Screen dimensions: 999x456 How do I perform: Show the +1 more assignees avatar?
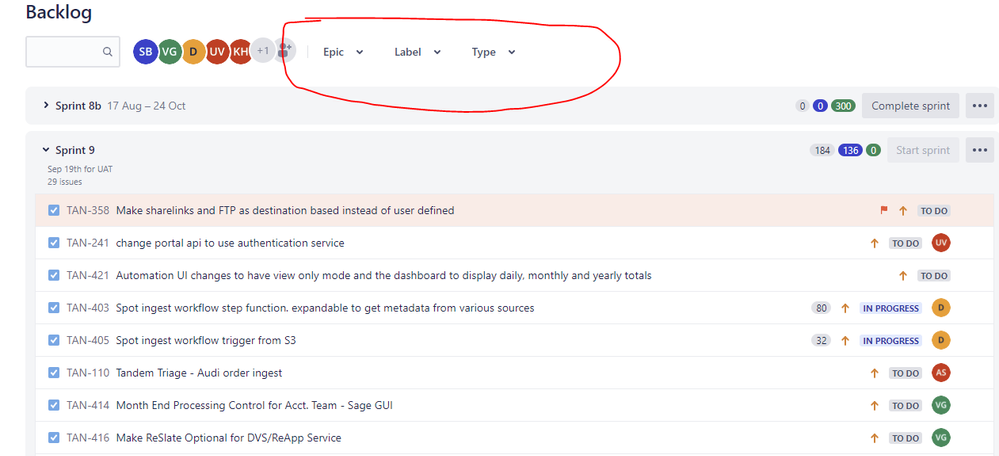263,50
